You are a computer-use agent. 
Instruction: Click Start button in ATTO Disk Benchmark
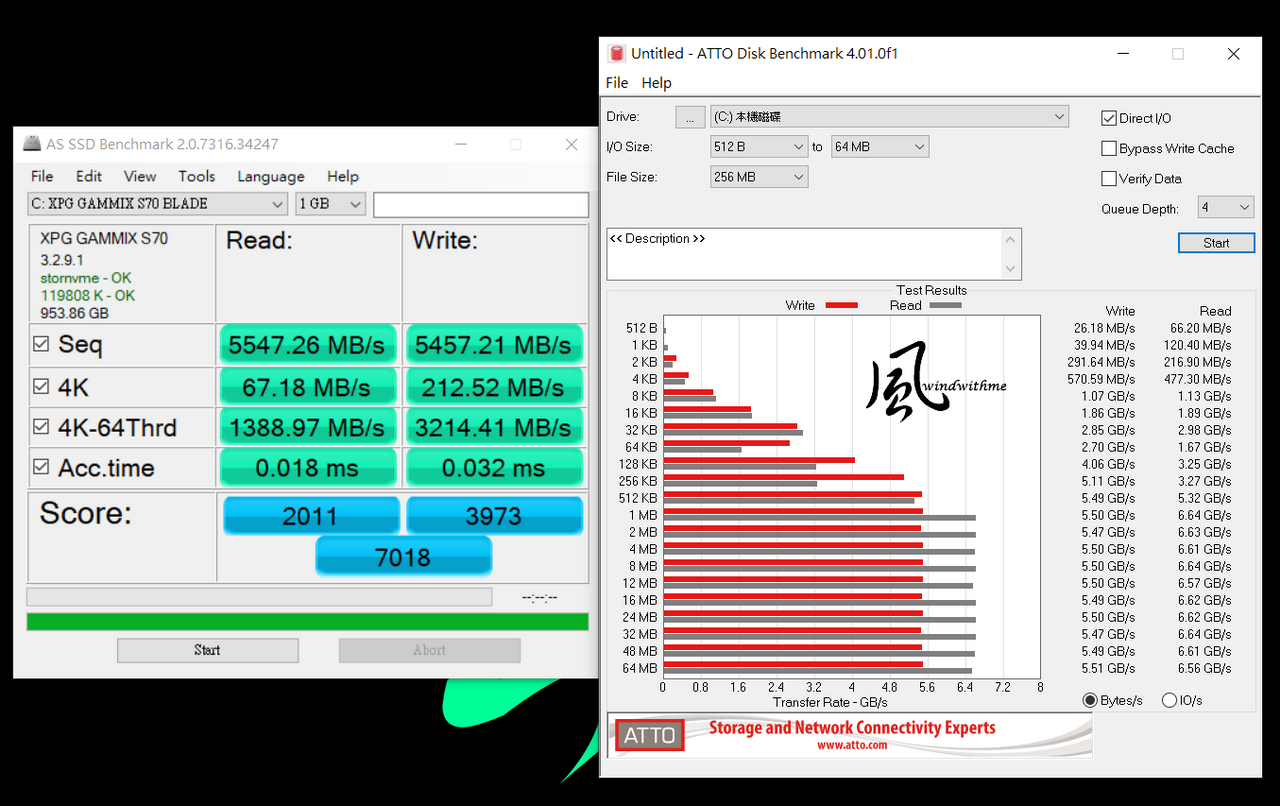point(1216,243)
